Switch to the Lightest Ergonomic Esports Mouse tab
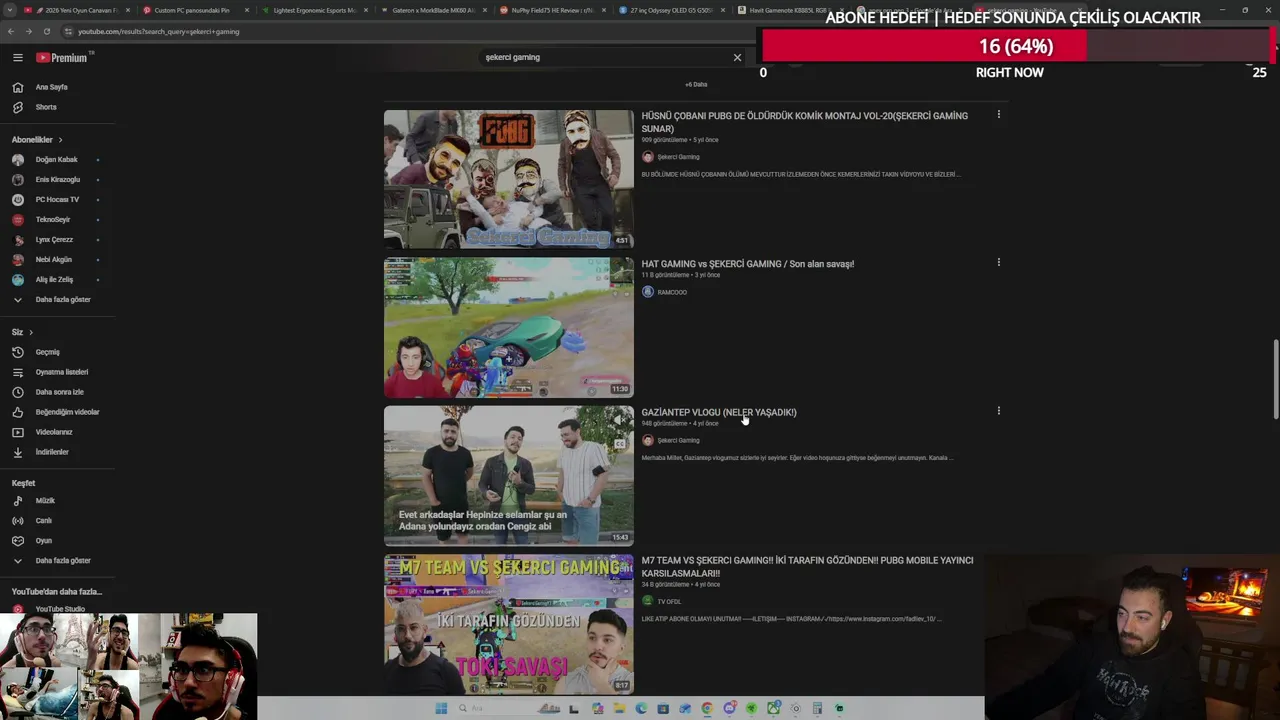1280x720 pixels. pos(312,10)
